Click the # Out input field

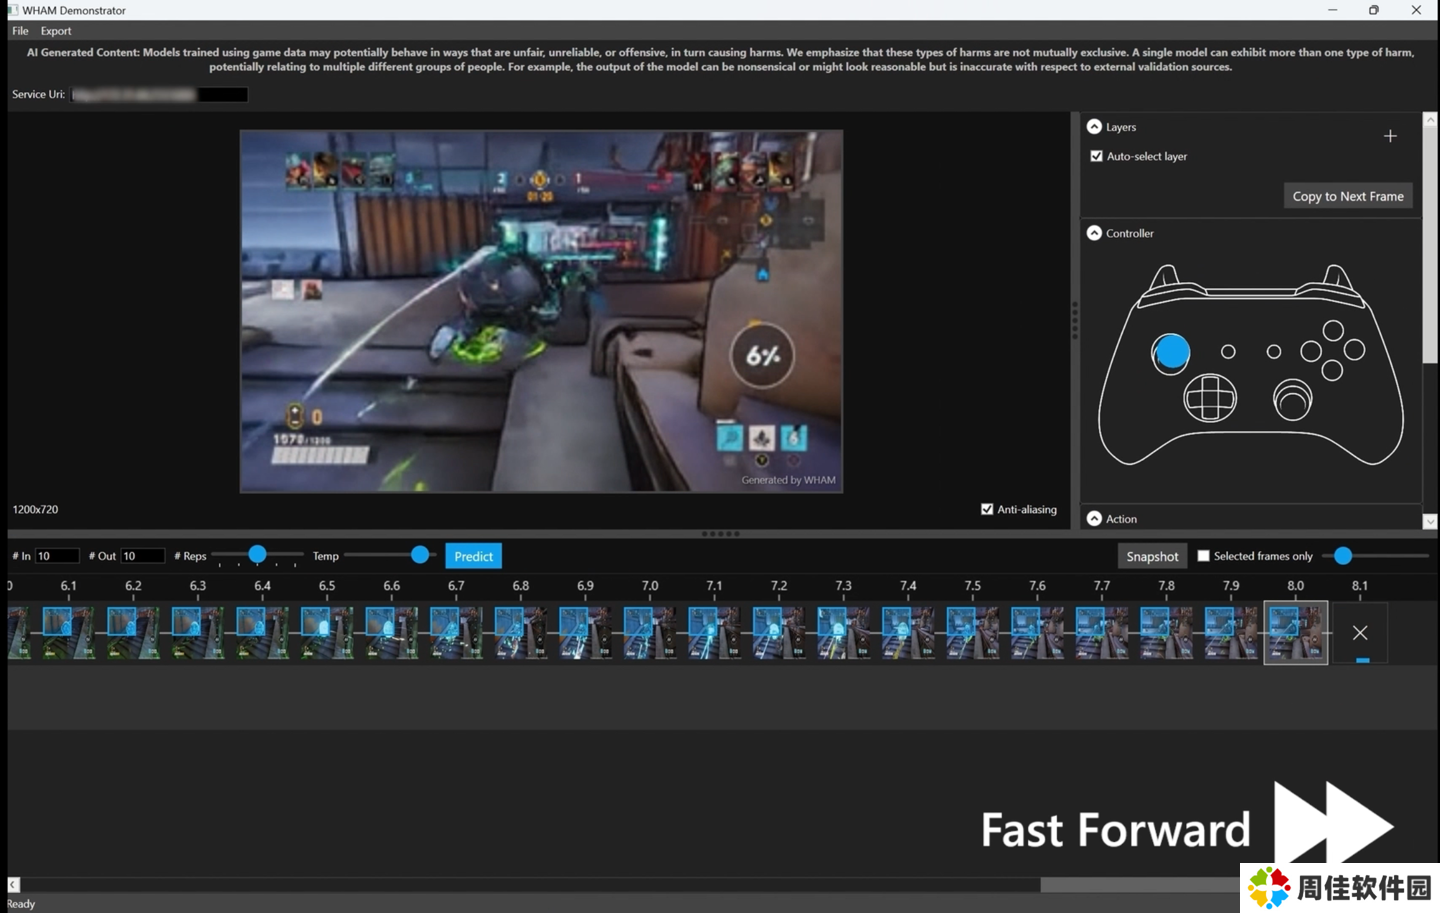click(143, 556)
